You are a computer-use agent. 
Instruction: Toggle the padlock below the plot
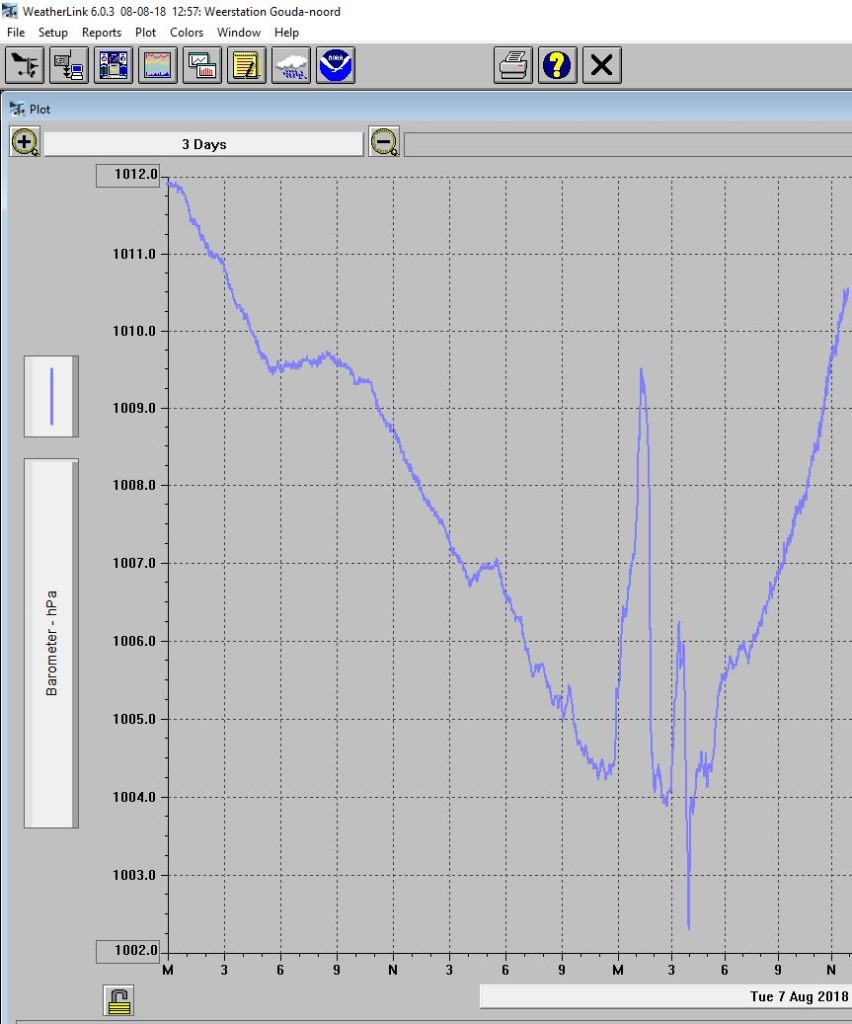click(x=119, y=999)
